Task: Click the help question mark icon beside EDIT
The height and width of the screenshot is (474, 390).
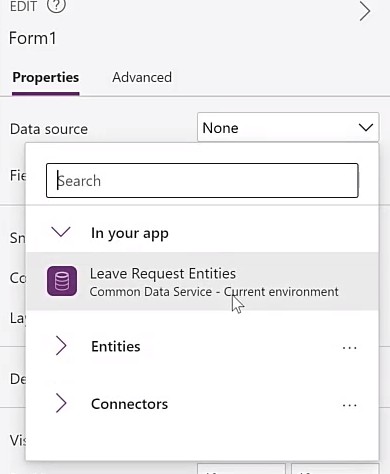Action: pos(56,5)
